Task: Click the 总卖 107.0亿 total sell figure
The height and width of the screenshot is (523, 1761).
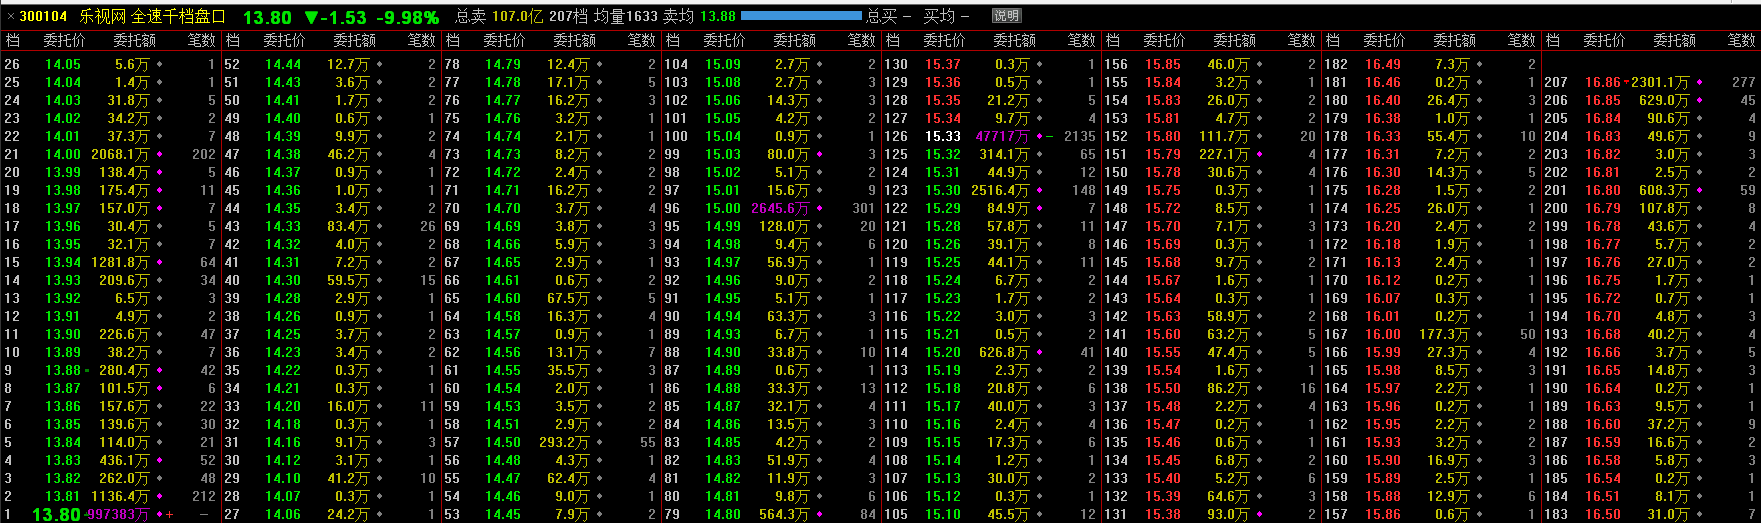Action: 499,17
